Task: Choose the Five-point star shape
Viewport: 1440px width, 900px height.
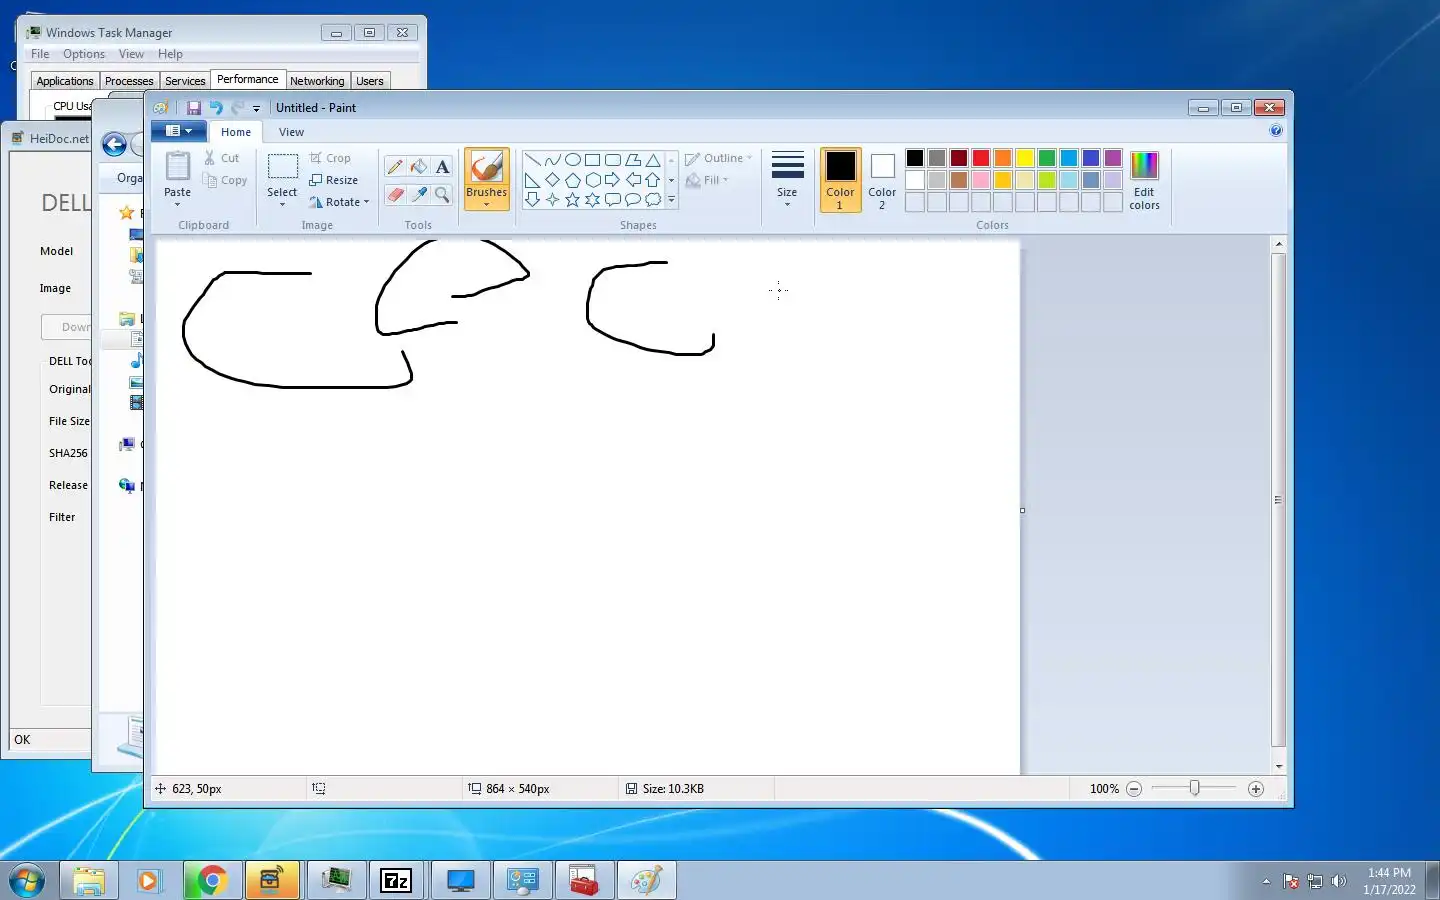Action: pos(572,200)
